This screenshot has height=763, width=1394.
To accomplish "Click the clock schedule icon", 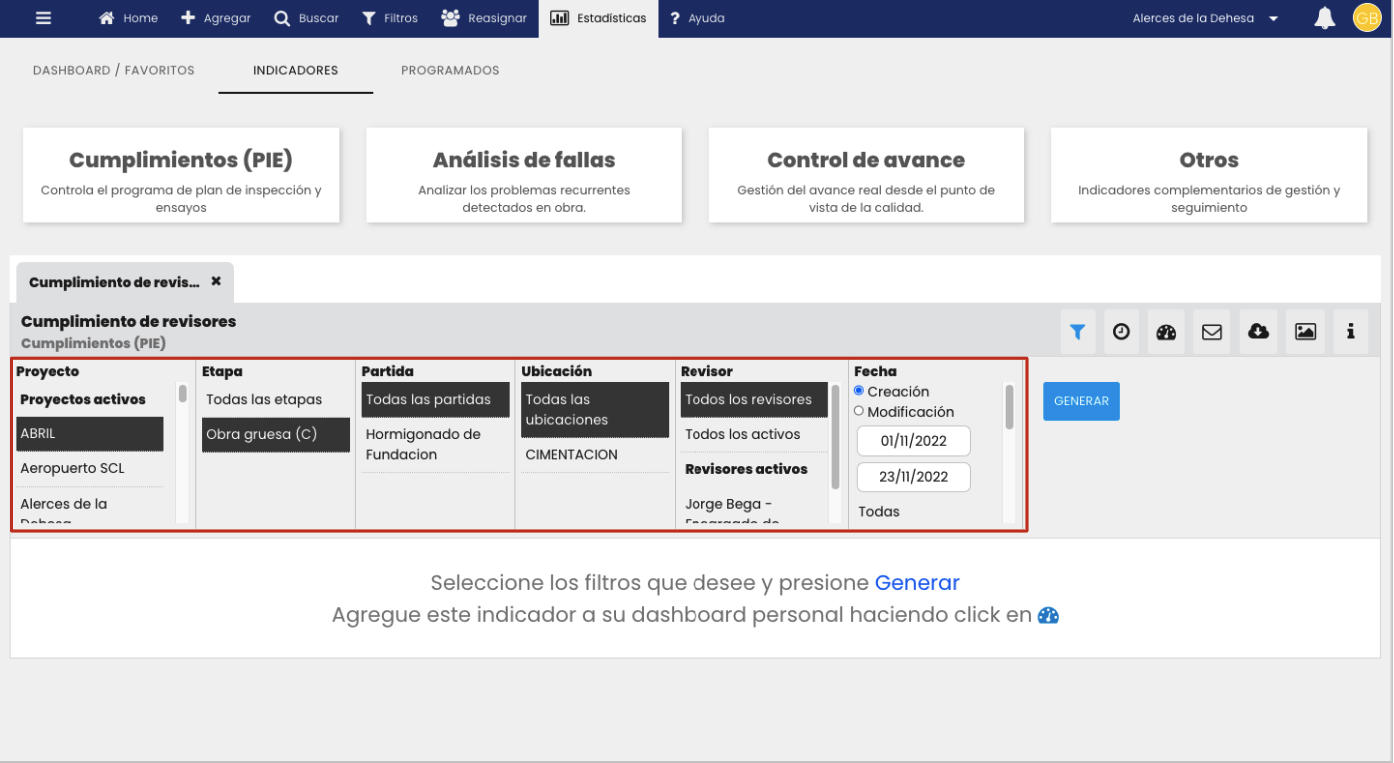I will [x=1121, y=332].
